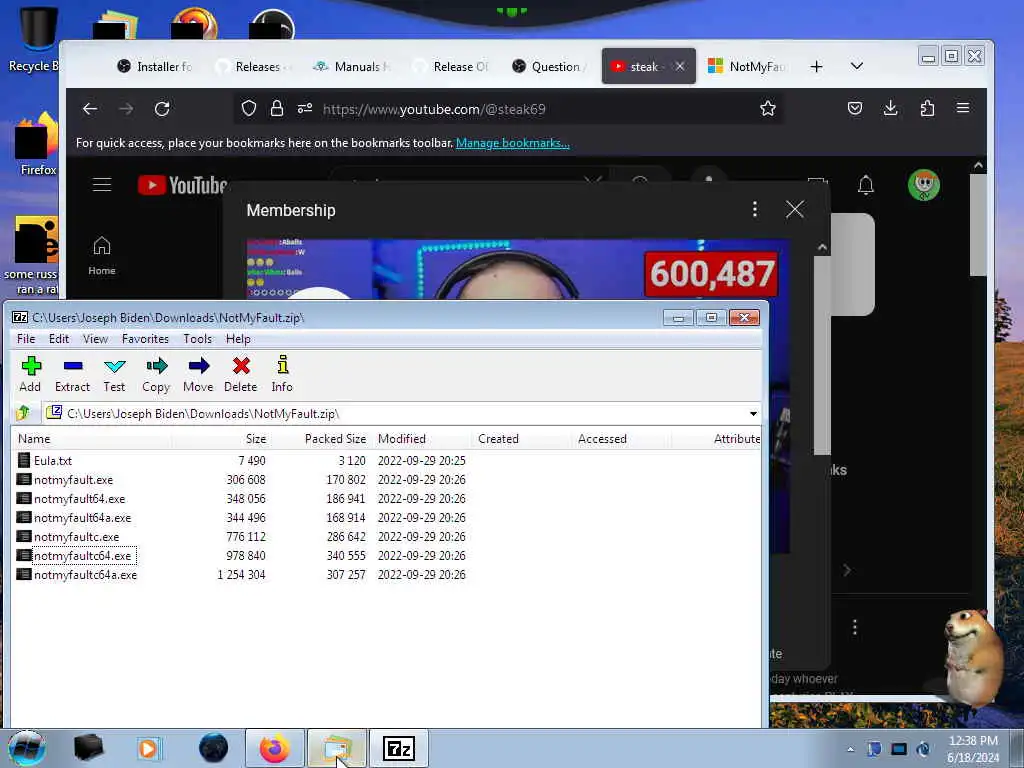This screenshot has width=1024, height=768.
Task: Expand the 7-Zip address path dropdown
Action: tap(753, 414)
